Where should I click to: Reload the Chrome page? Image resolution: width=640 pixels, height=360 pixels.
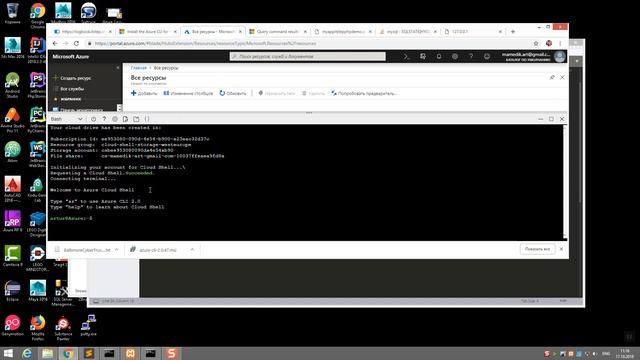pos(76,43)
